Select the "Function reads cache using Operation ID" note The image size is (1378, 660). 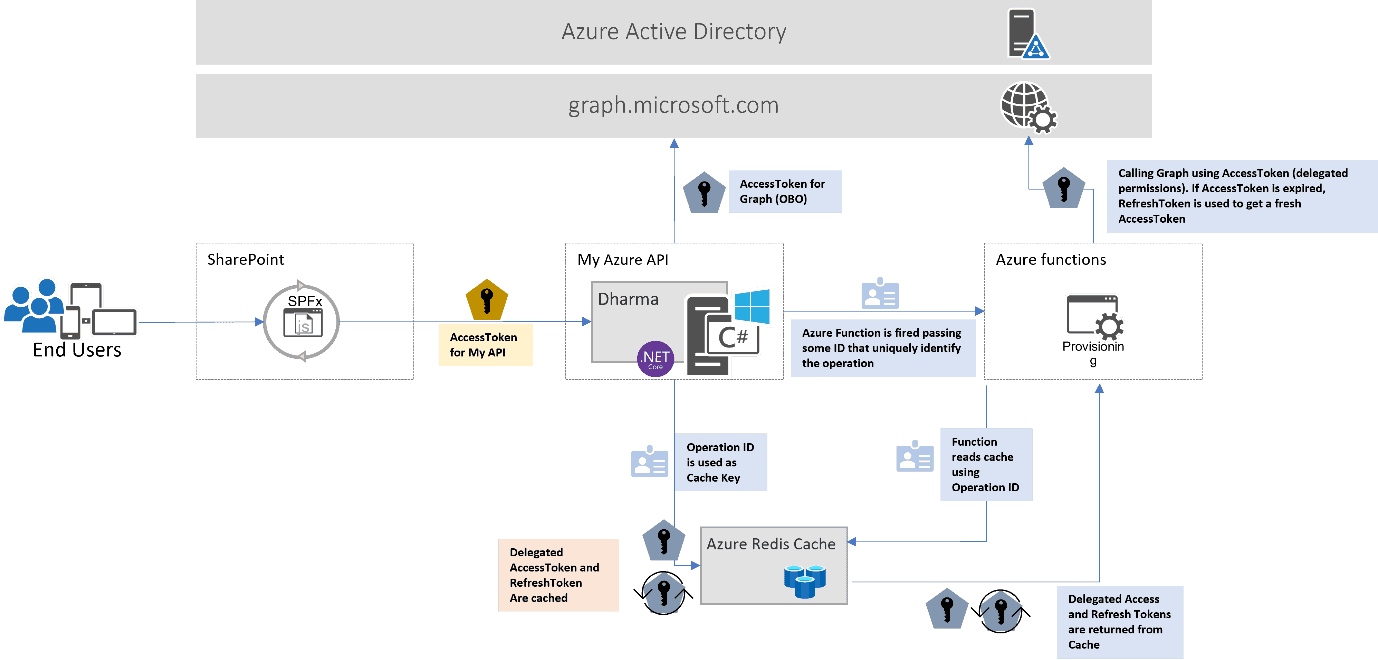click(x=985, y=464)
